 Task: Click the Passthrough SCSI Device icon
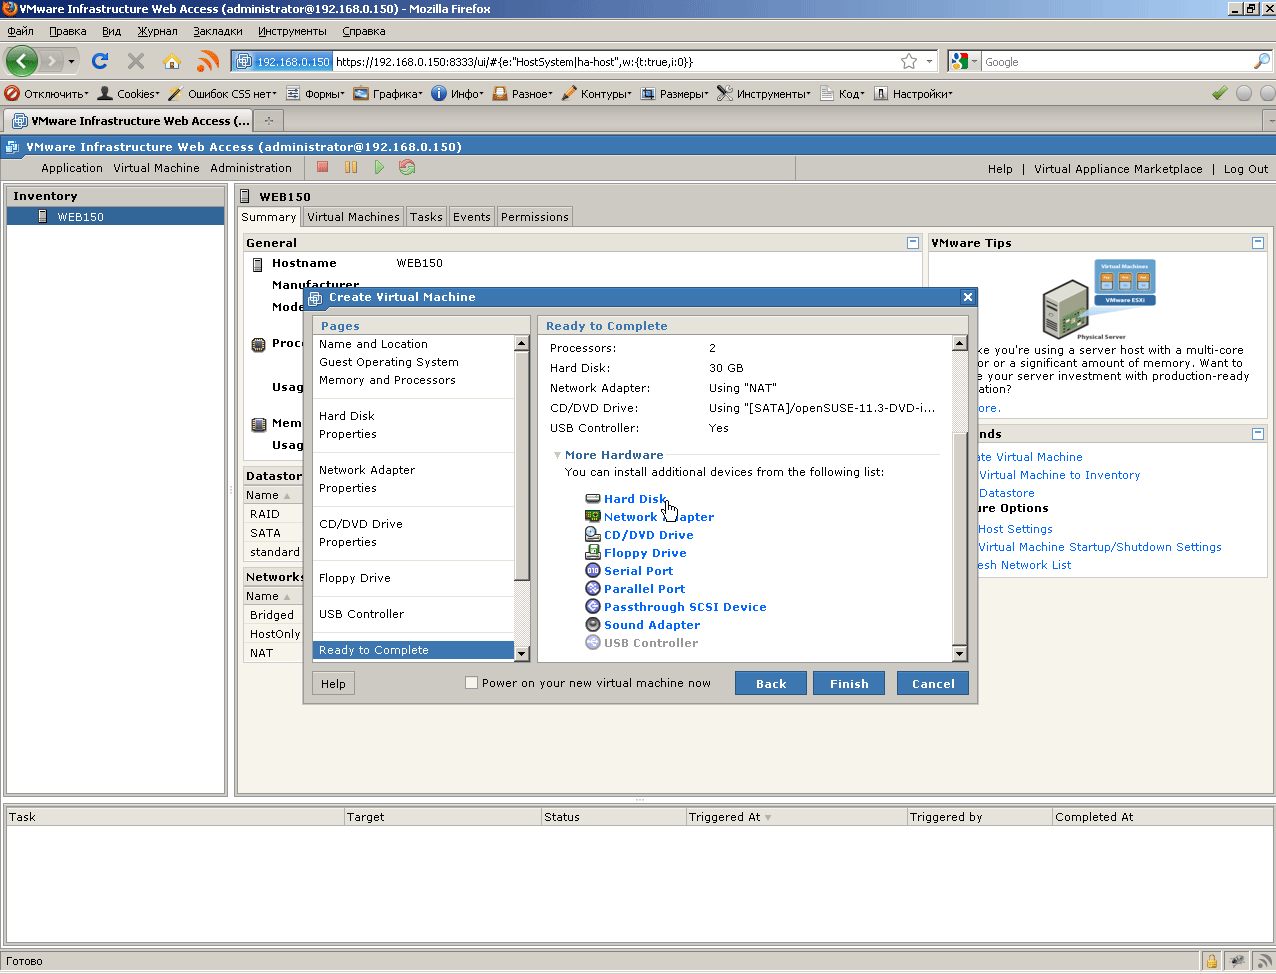(x=593, y=607)
